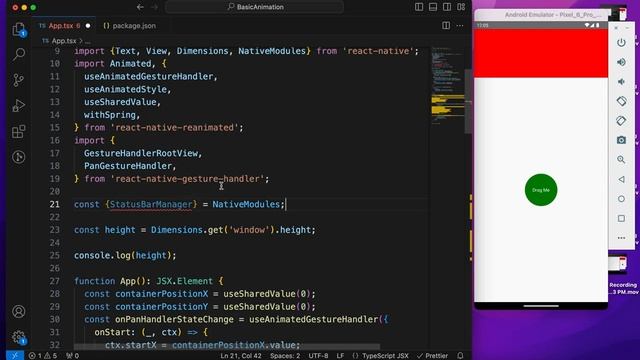Open the Manage settings gear
This screenshot has height=360, width=640.
click(18, 337)
